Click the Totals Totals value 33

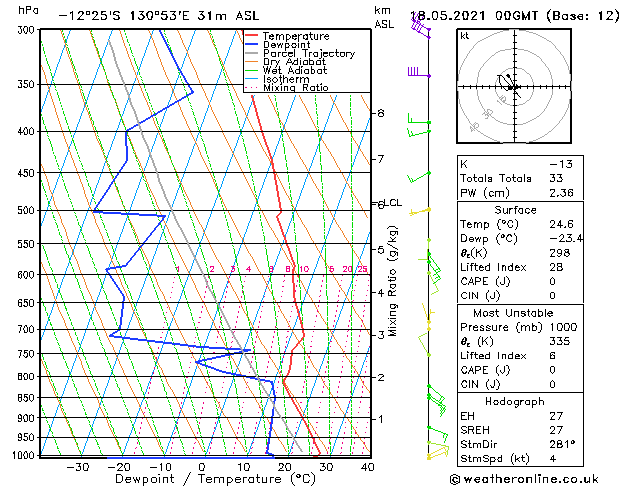[556, 178]
